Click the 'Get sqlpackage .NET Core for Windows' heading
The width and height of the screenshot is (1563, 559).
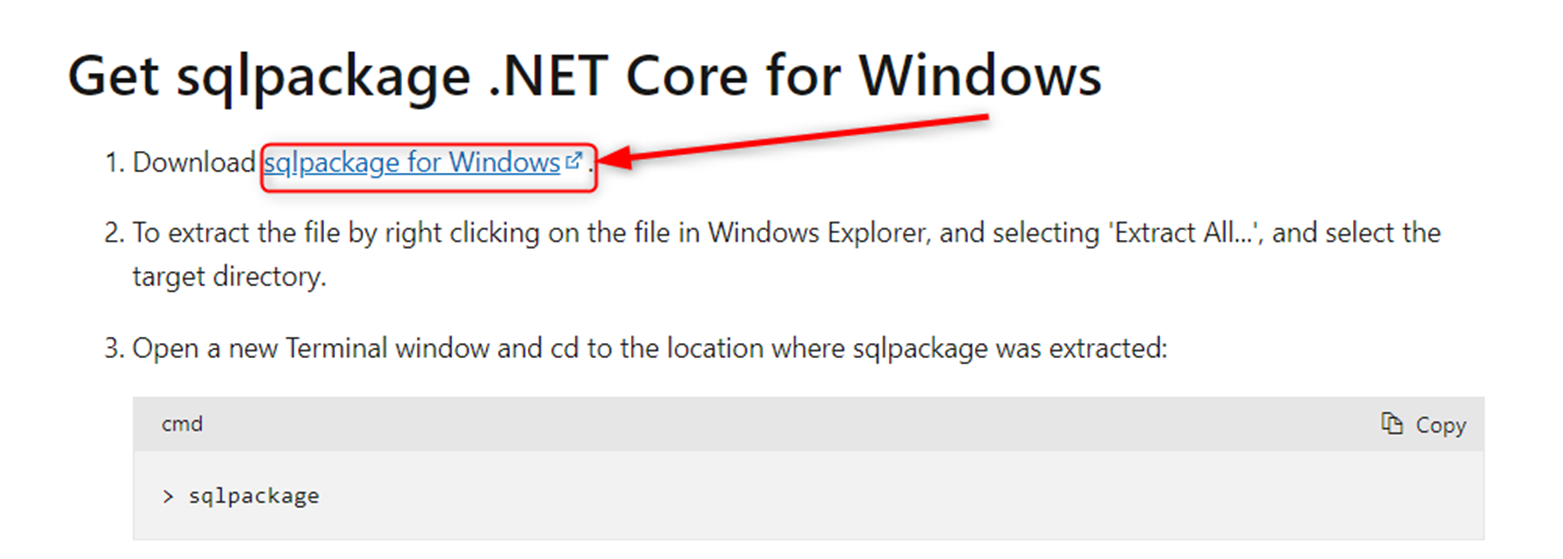[584, 76]
